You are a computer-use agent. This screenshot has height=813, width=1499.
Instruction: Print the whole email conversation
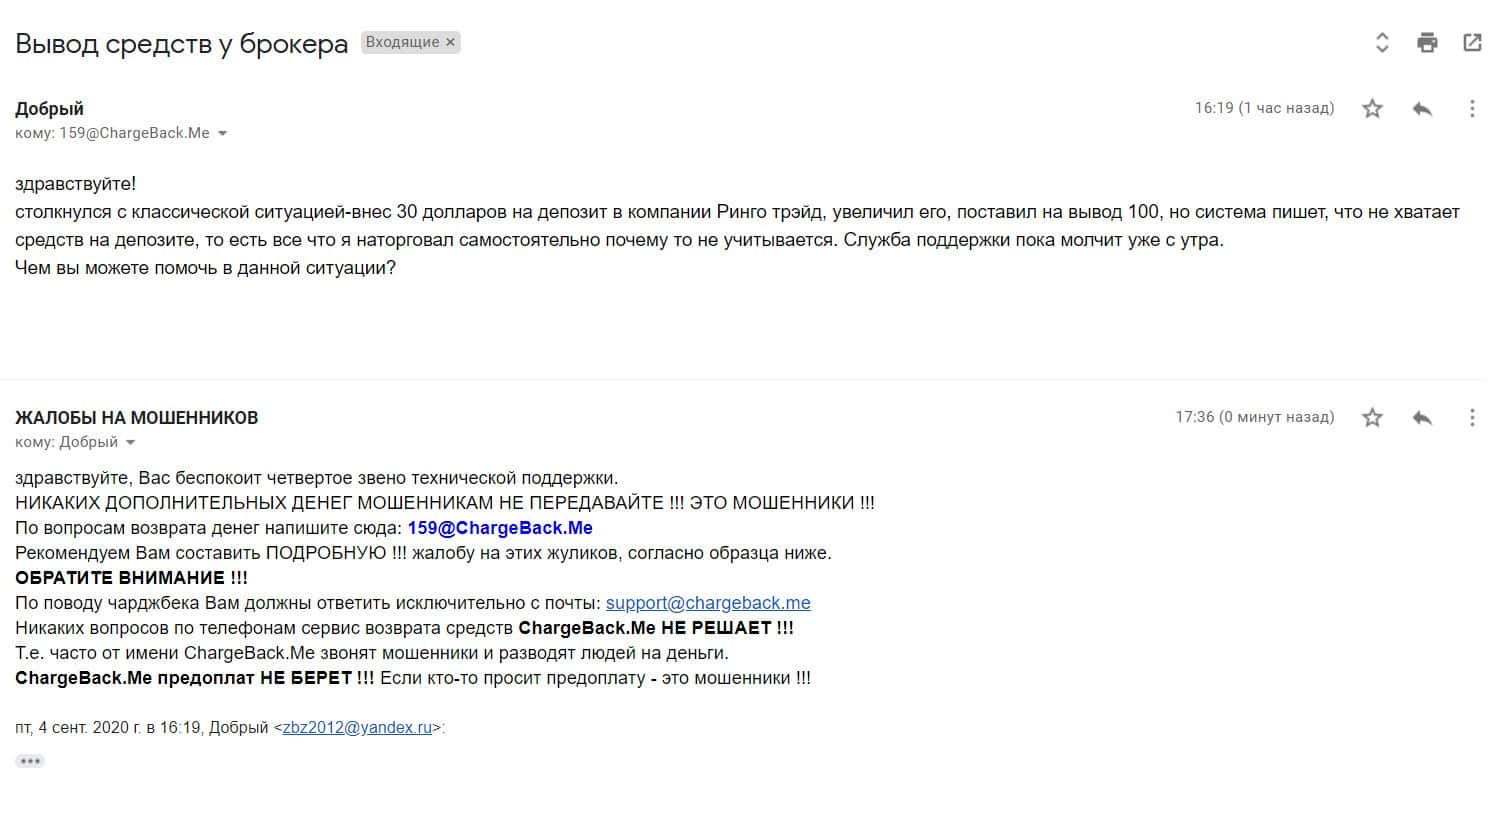tap(1427, 42)
